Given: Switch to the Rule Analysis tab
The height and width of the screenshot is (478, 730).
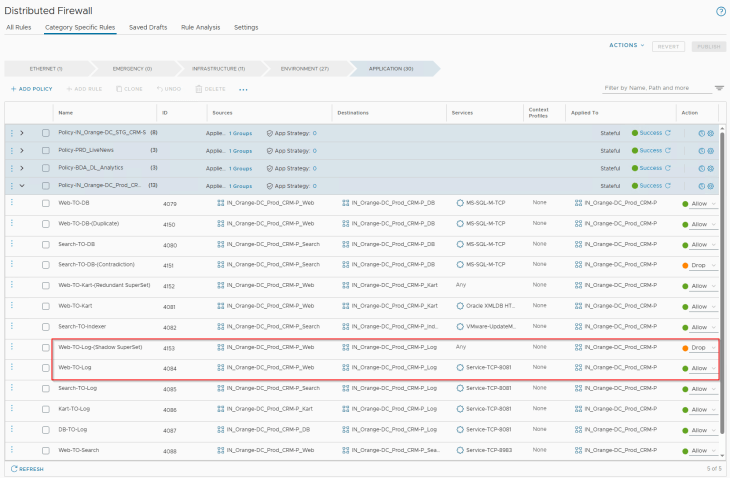Looking at the screenshot, I should point(201,27).
